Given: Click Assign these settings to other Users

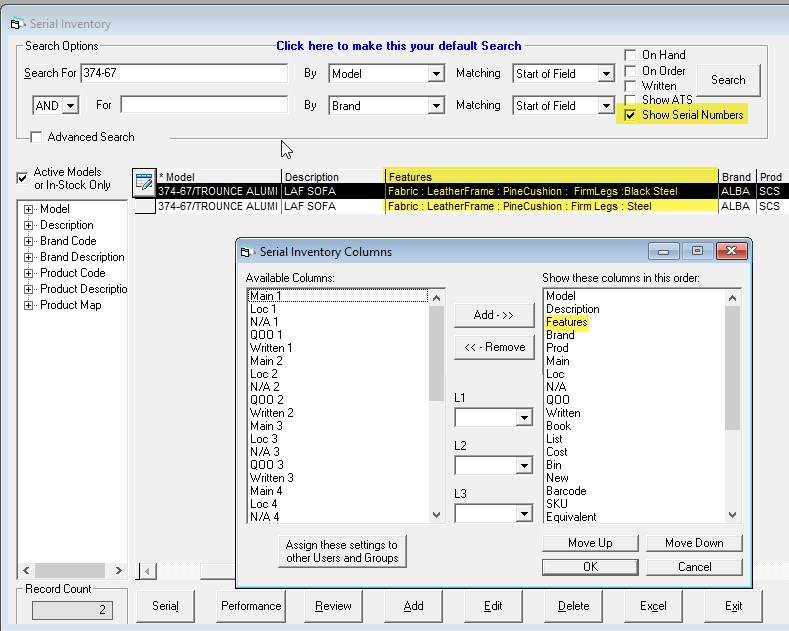Looking at the screenshot, I should [342, 551].
